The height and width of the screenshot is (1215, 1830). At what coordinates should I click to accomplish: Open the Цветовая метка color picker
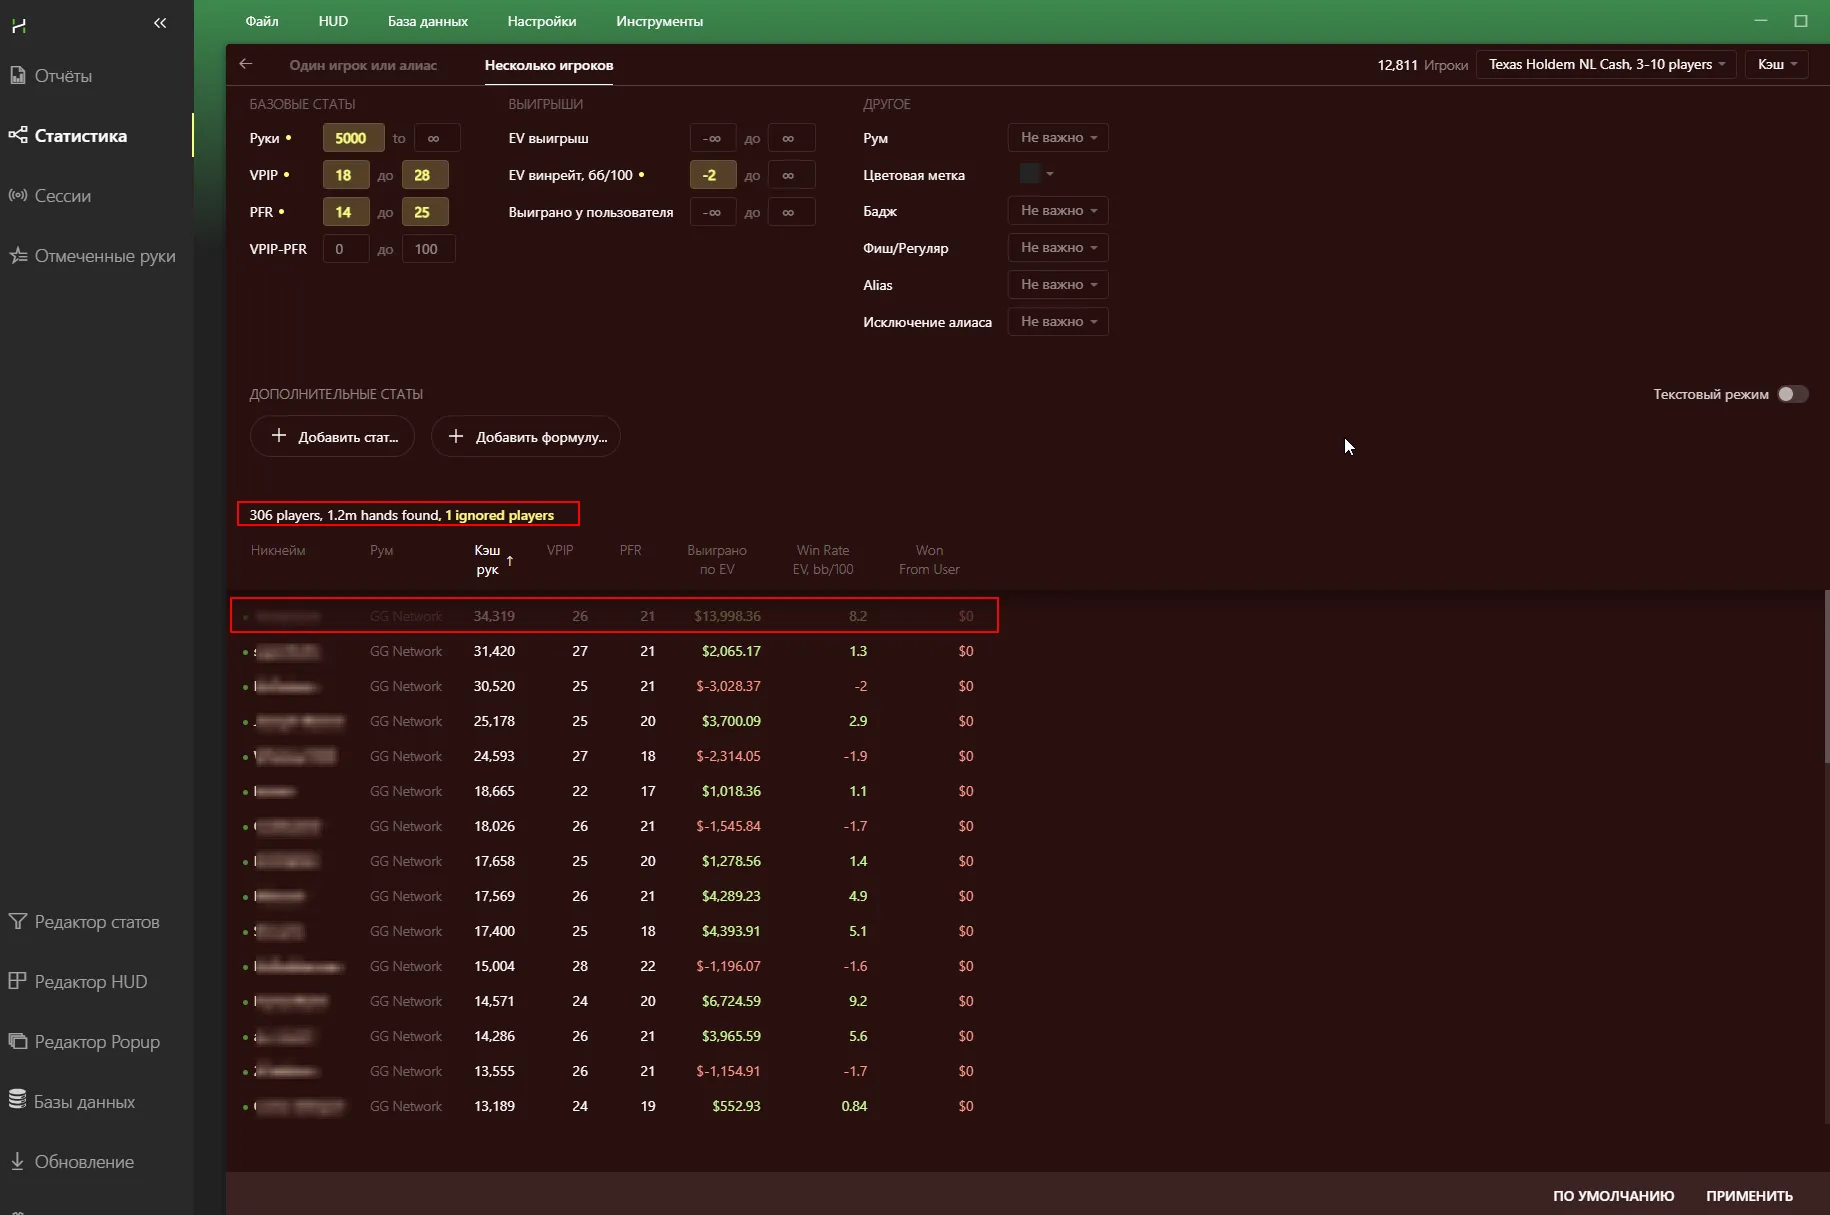1036,174
